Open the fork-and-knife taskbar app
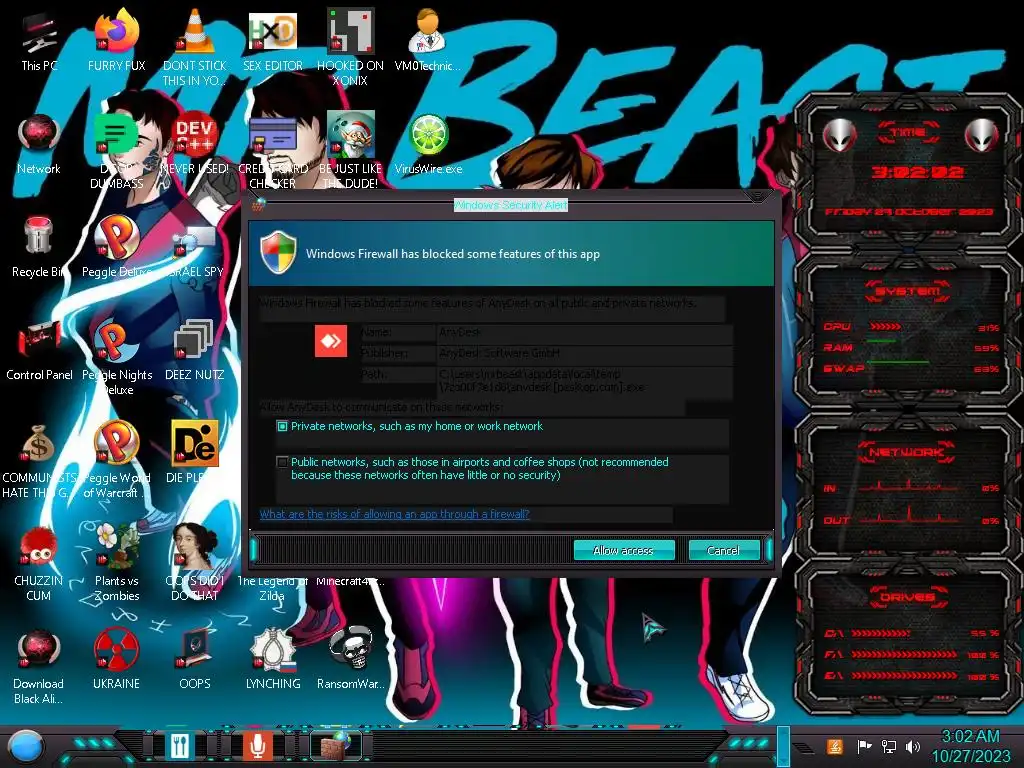Viewport: 1024px width, 768px height. (180, 745)
